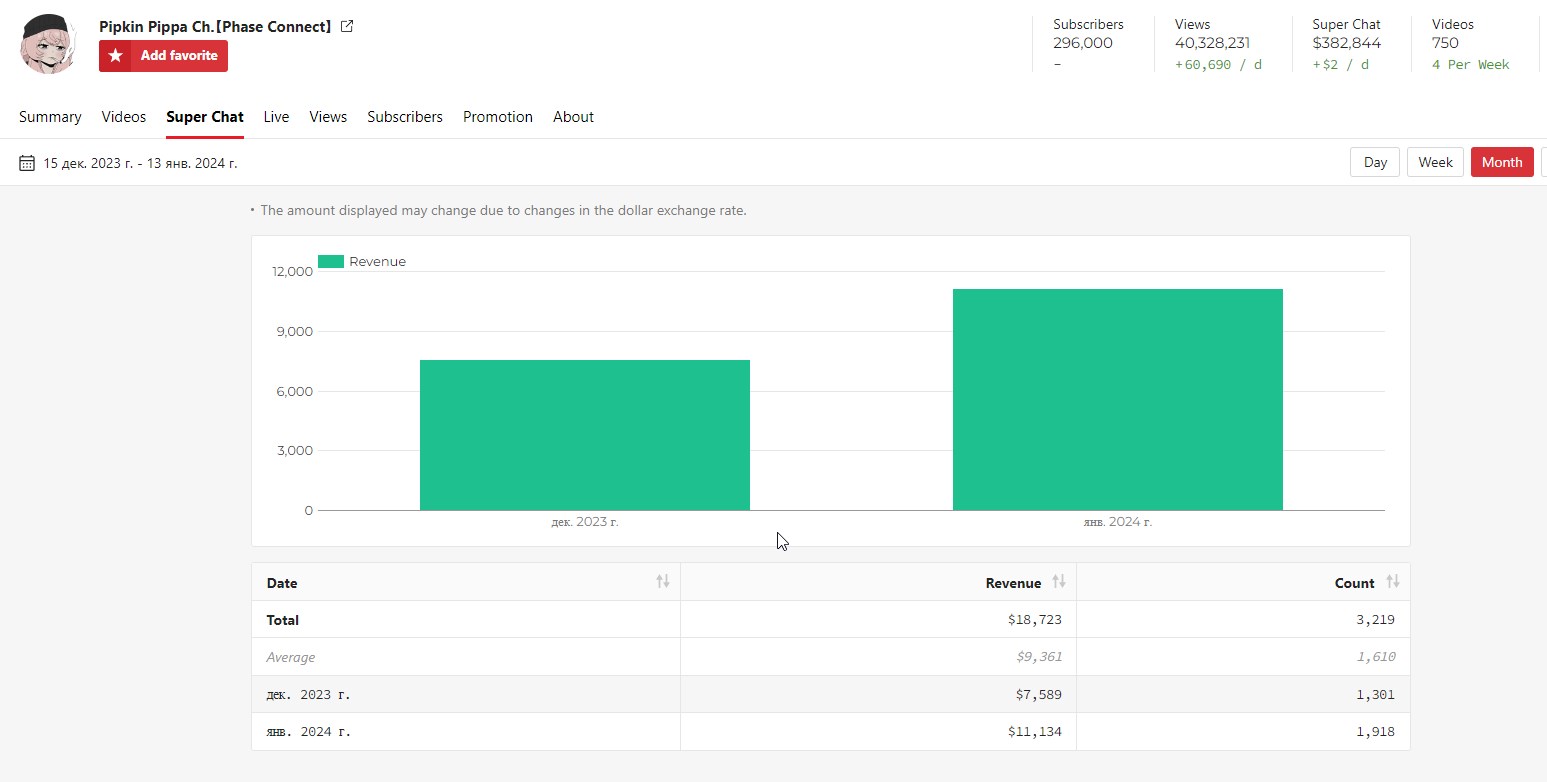
Task: Open the Promotion tab
Action: pyautogui.click(x=498, y=117)
